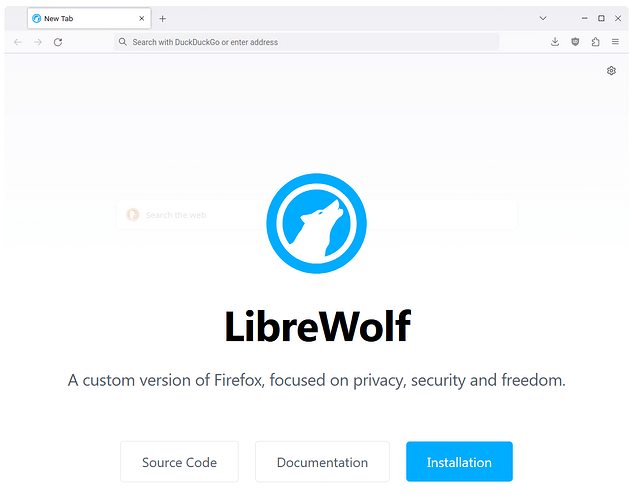Open the extensions puzzle icon
The image size is (632, 500).
[x=595, y=41]
